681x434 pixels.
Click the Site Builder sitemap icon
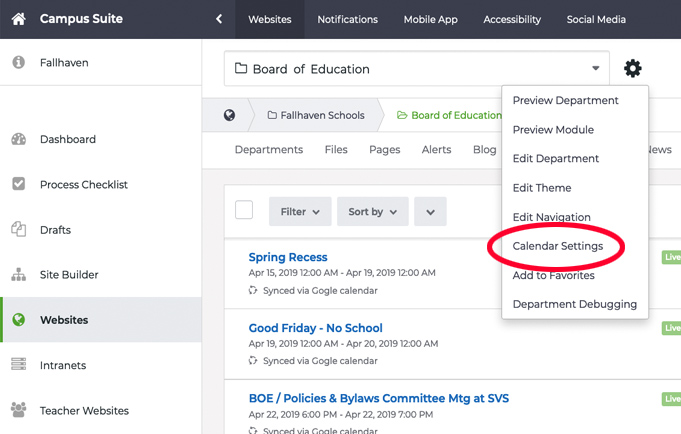pos(18,275)
